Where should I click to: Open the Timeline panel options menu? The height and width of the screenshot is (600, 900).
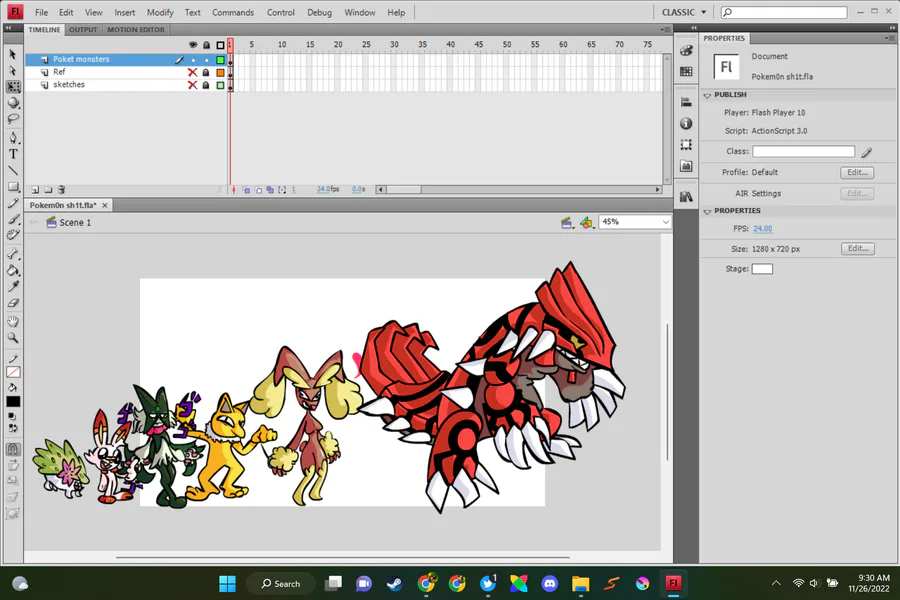point(664,29)
